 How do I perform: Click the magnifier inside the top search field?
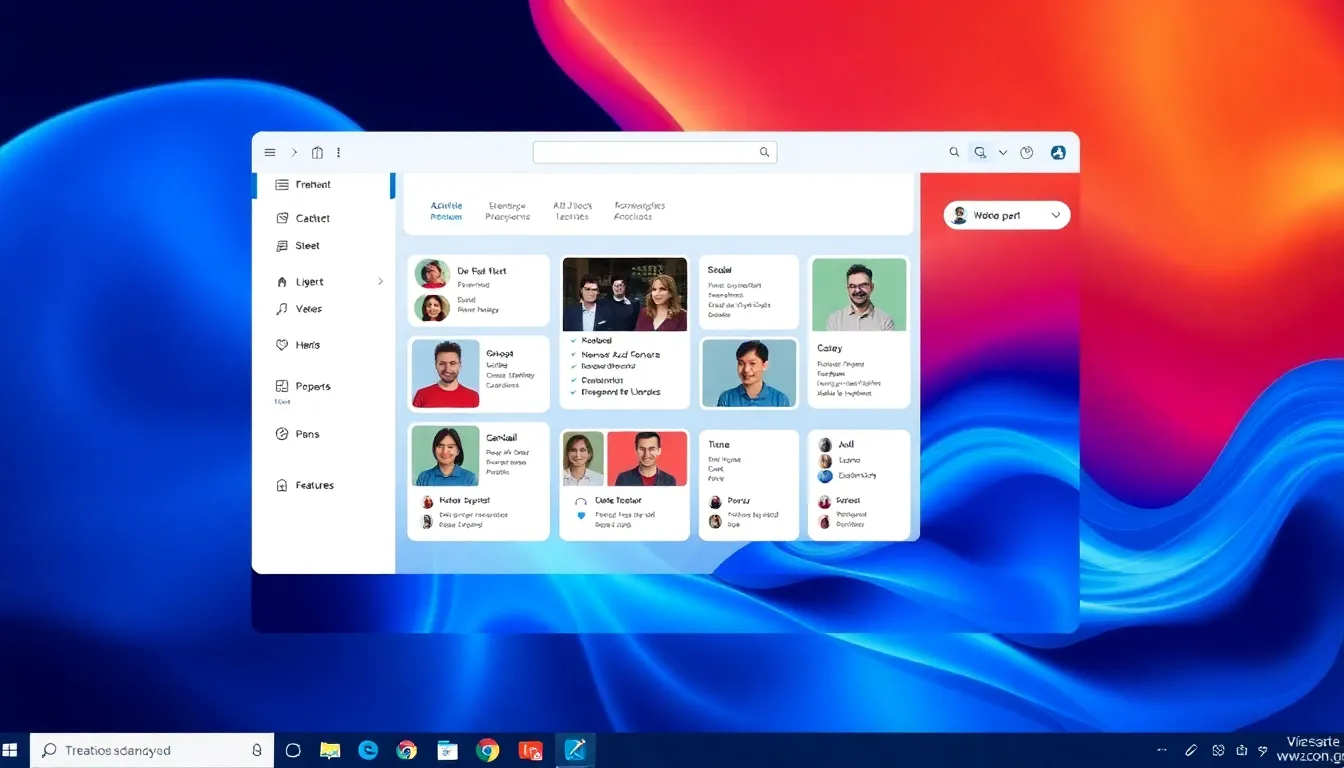tap(764, 153)
